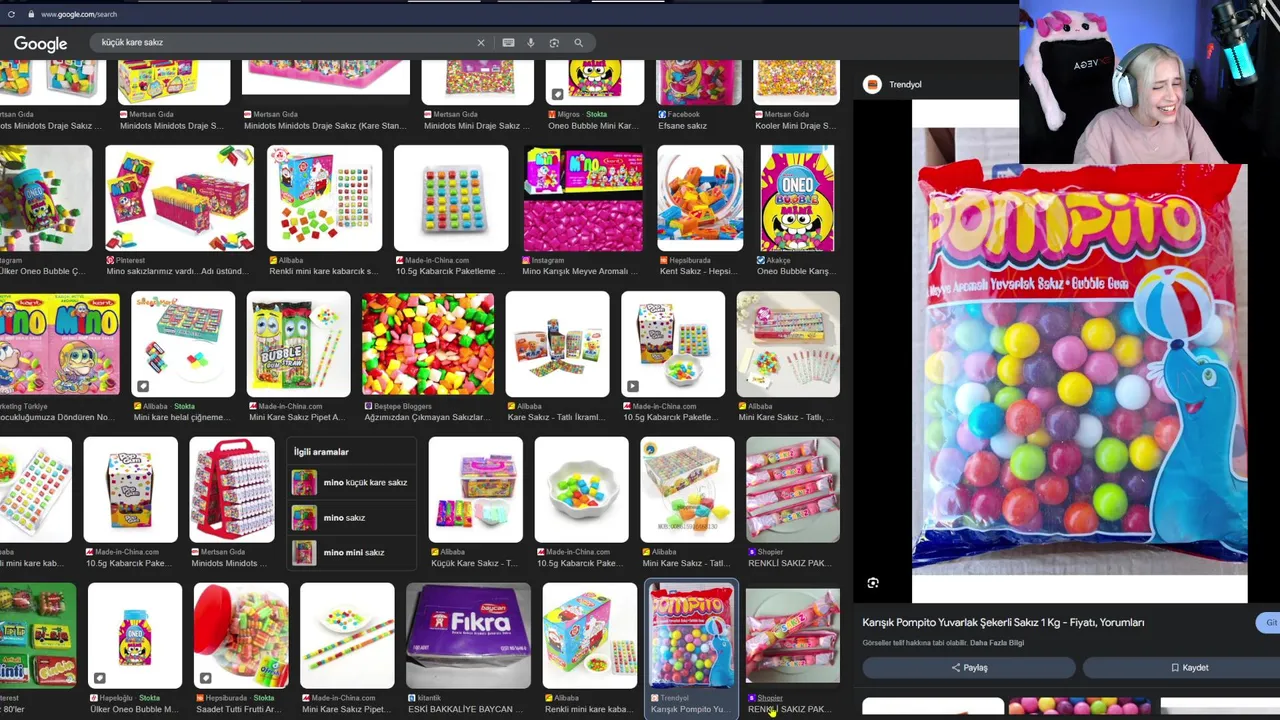Open the Saadet Tutti Frutti jar thumbnail
Image resolution: width=1280 pixels, height=720 pixels.
(x=241, y=637)
